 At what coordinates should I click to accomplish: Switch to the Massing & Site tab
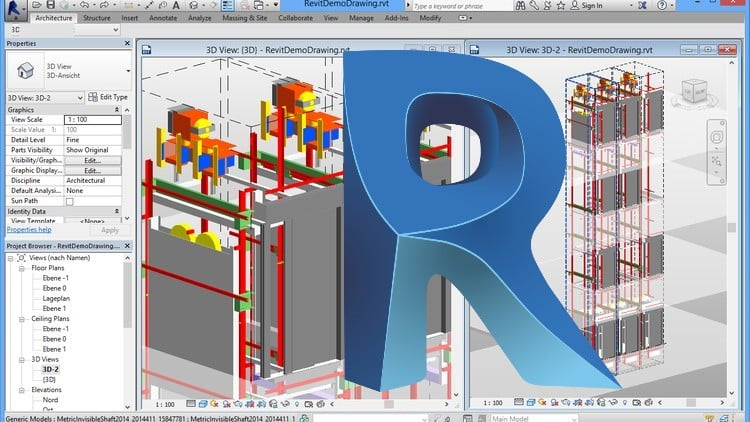pyautogui.click(x=245, y=18)
